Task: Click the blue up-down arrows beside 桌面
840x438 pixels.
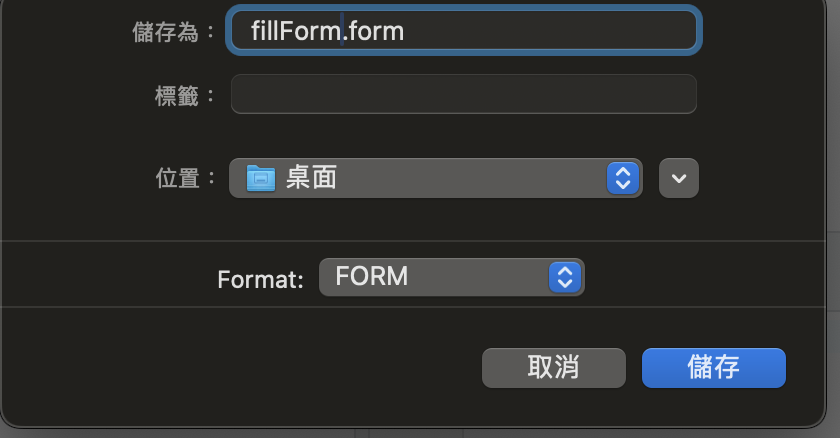Action: coord(622,178)
